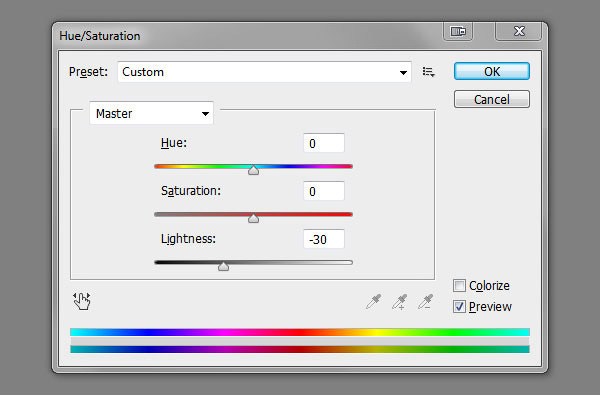Image resolution: width=600 pixels, height=395 pixels.
Task: Open the preset options menu icon
Action: pos(429,72)
